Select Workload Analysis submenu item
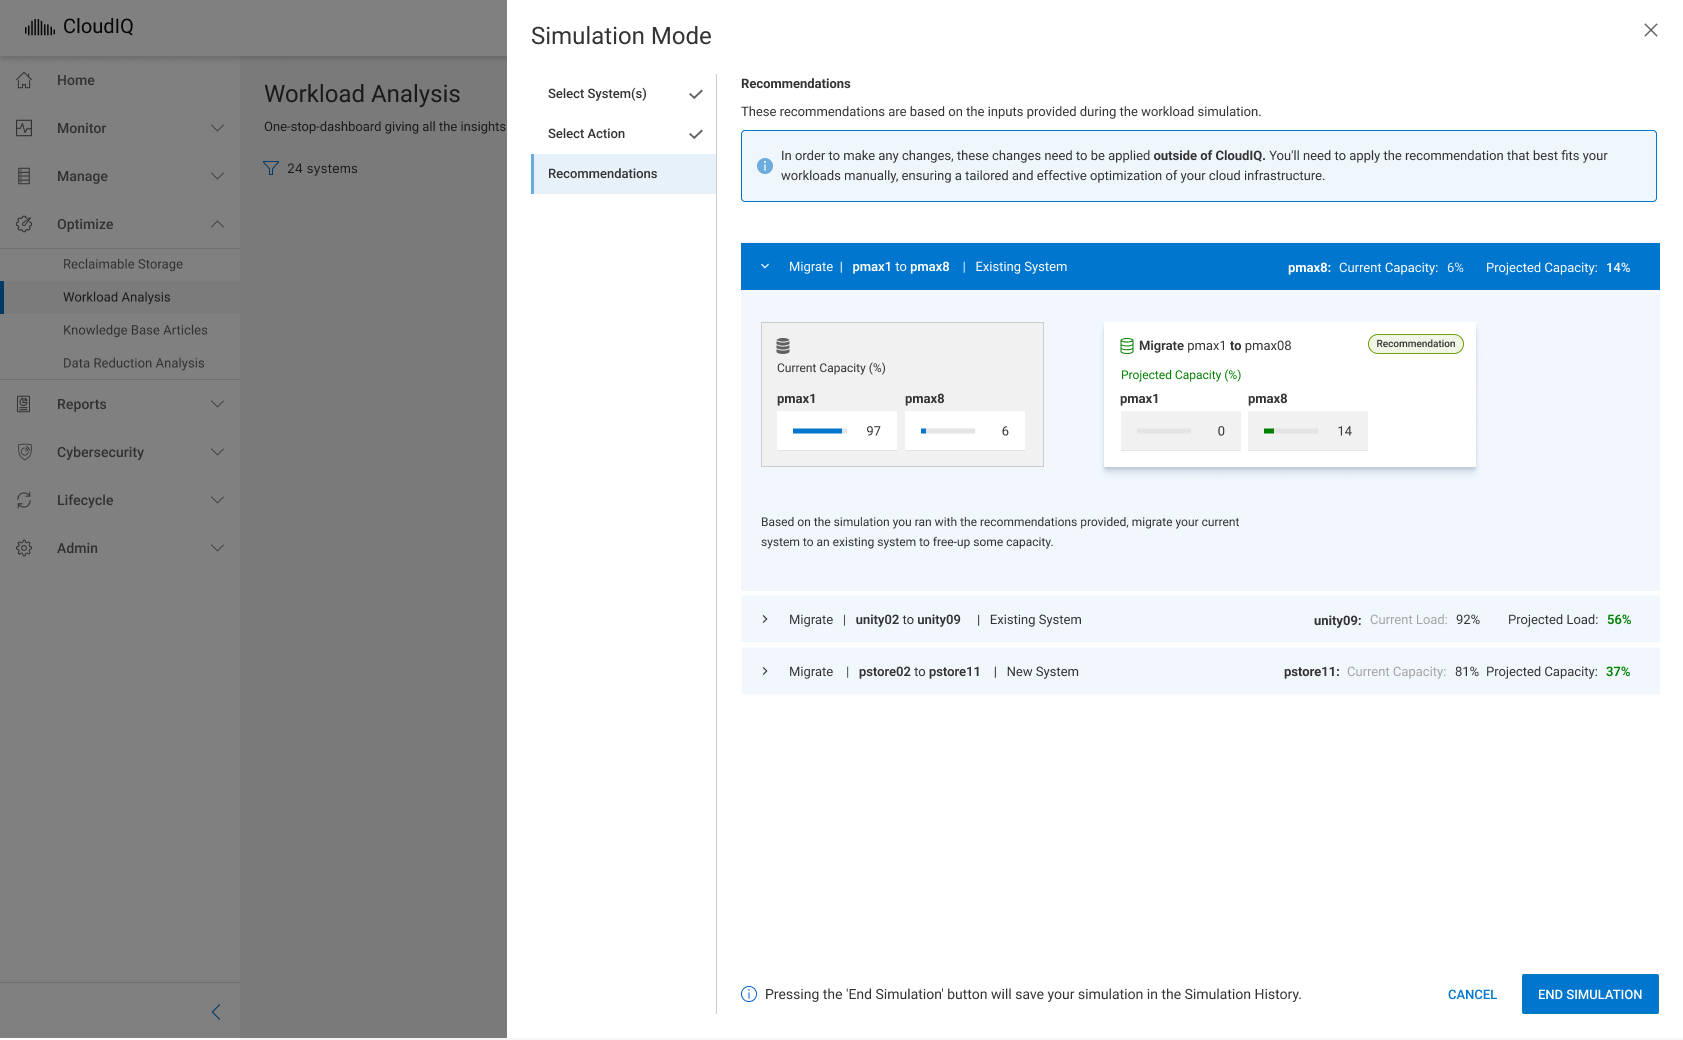Screen dimensions: 1683x1040 pos(120,297)
